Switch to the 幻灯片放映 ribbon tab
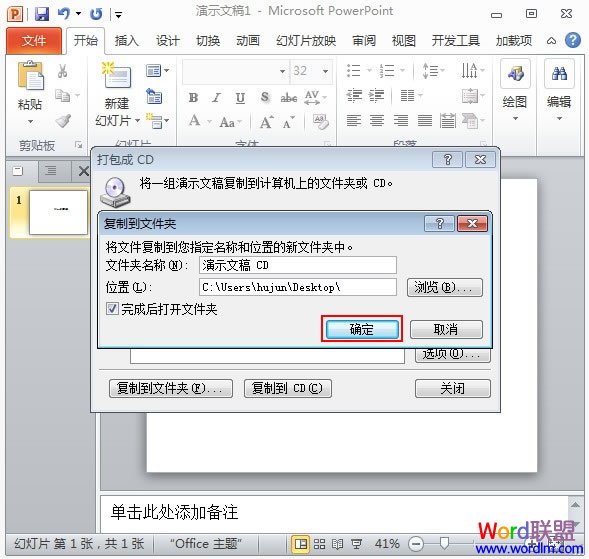Screen dimensions: 589x559 [306, 41]
